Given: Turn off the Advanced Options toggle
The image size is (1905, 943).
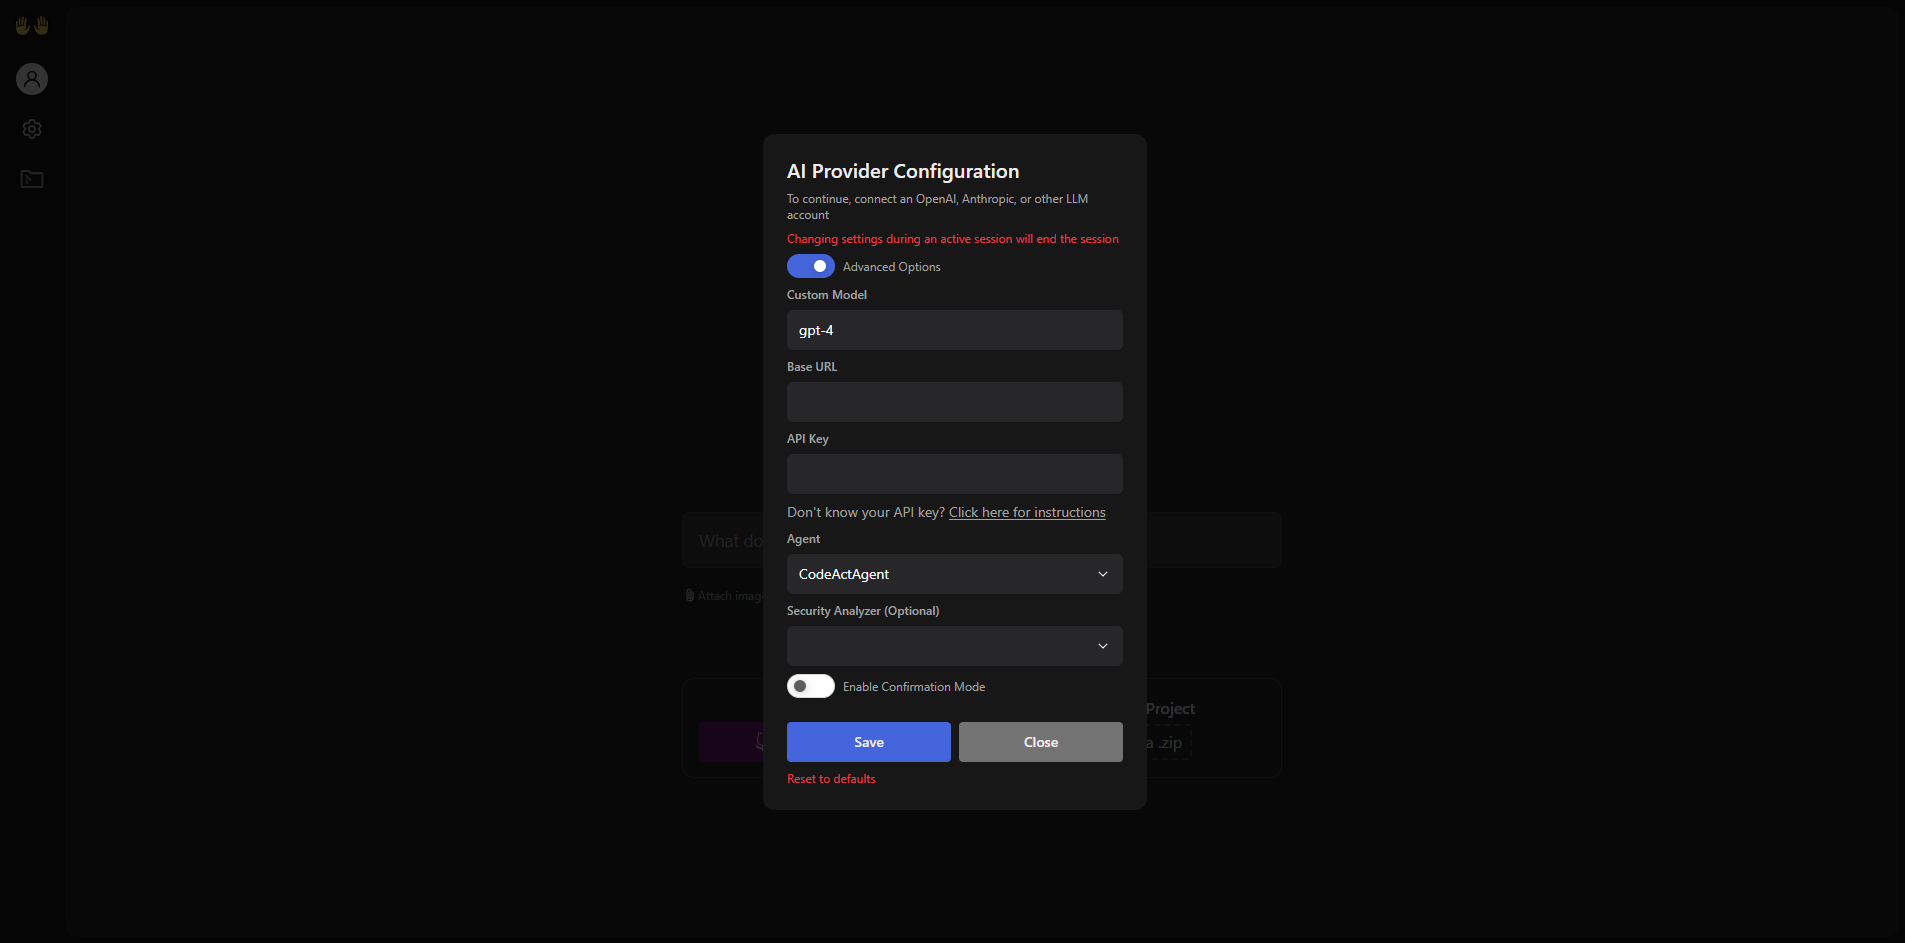Looking at the screenshot, I should 811,266.
